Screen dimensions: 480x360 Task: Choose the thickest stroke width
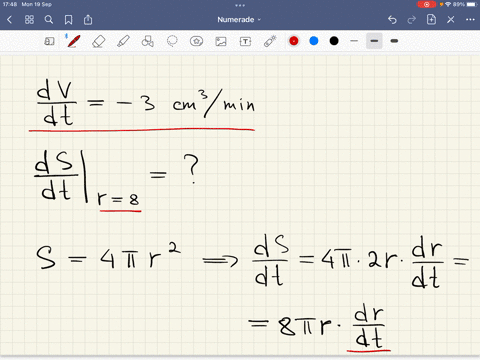394,41
